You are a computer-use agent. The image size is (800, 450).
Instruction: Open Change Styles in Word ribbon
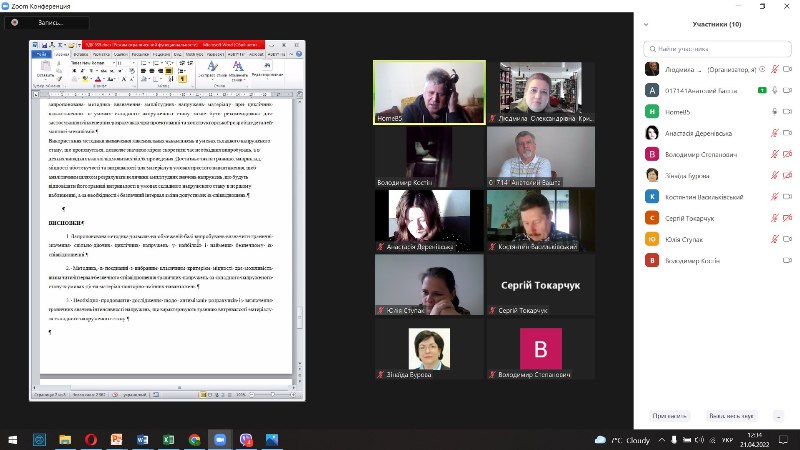click(x=238, y=71)
